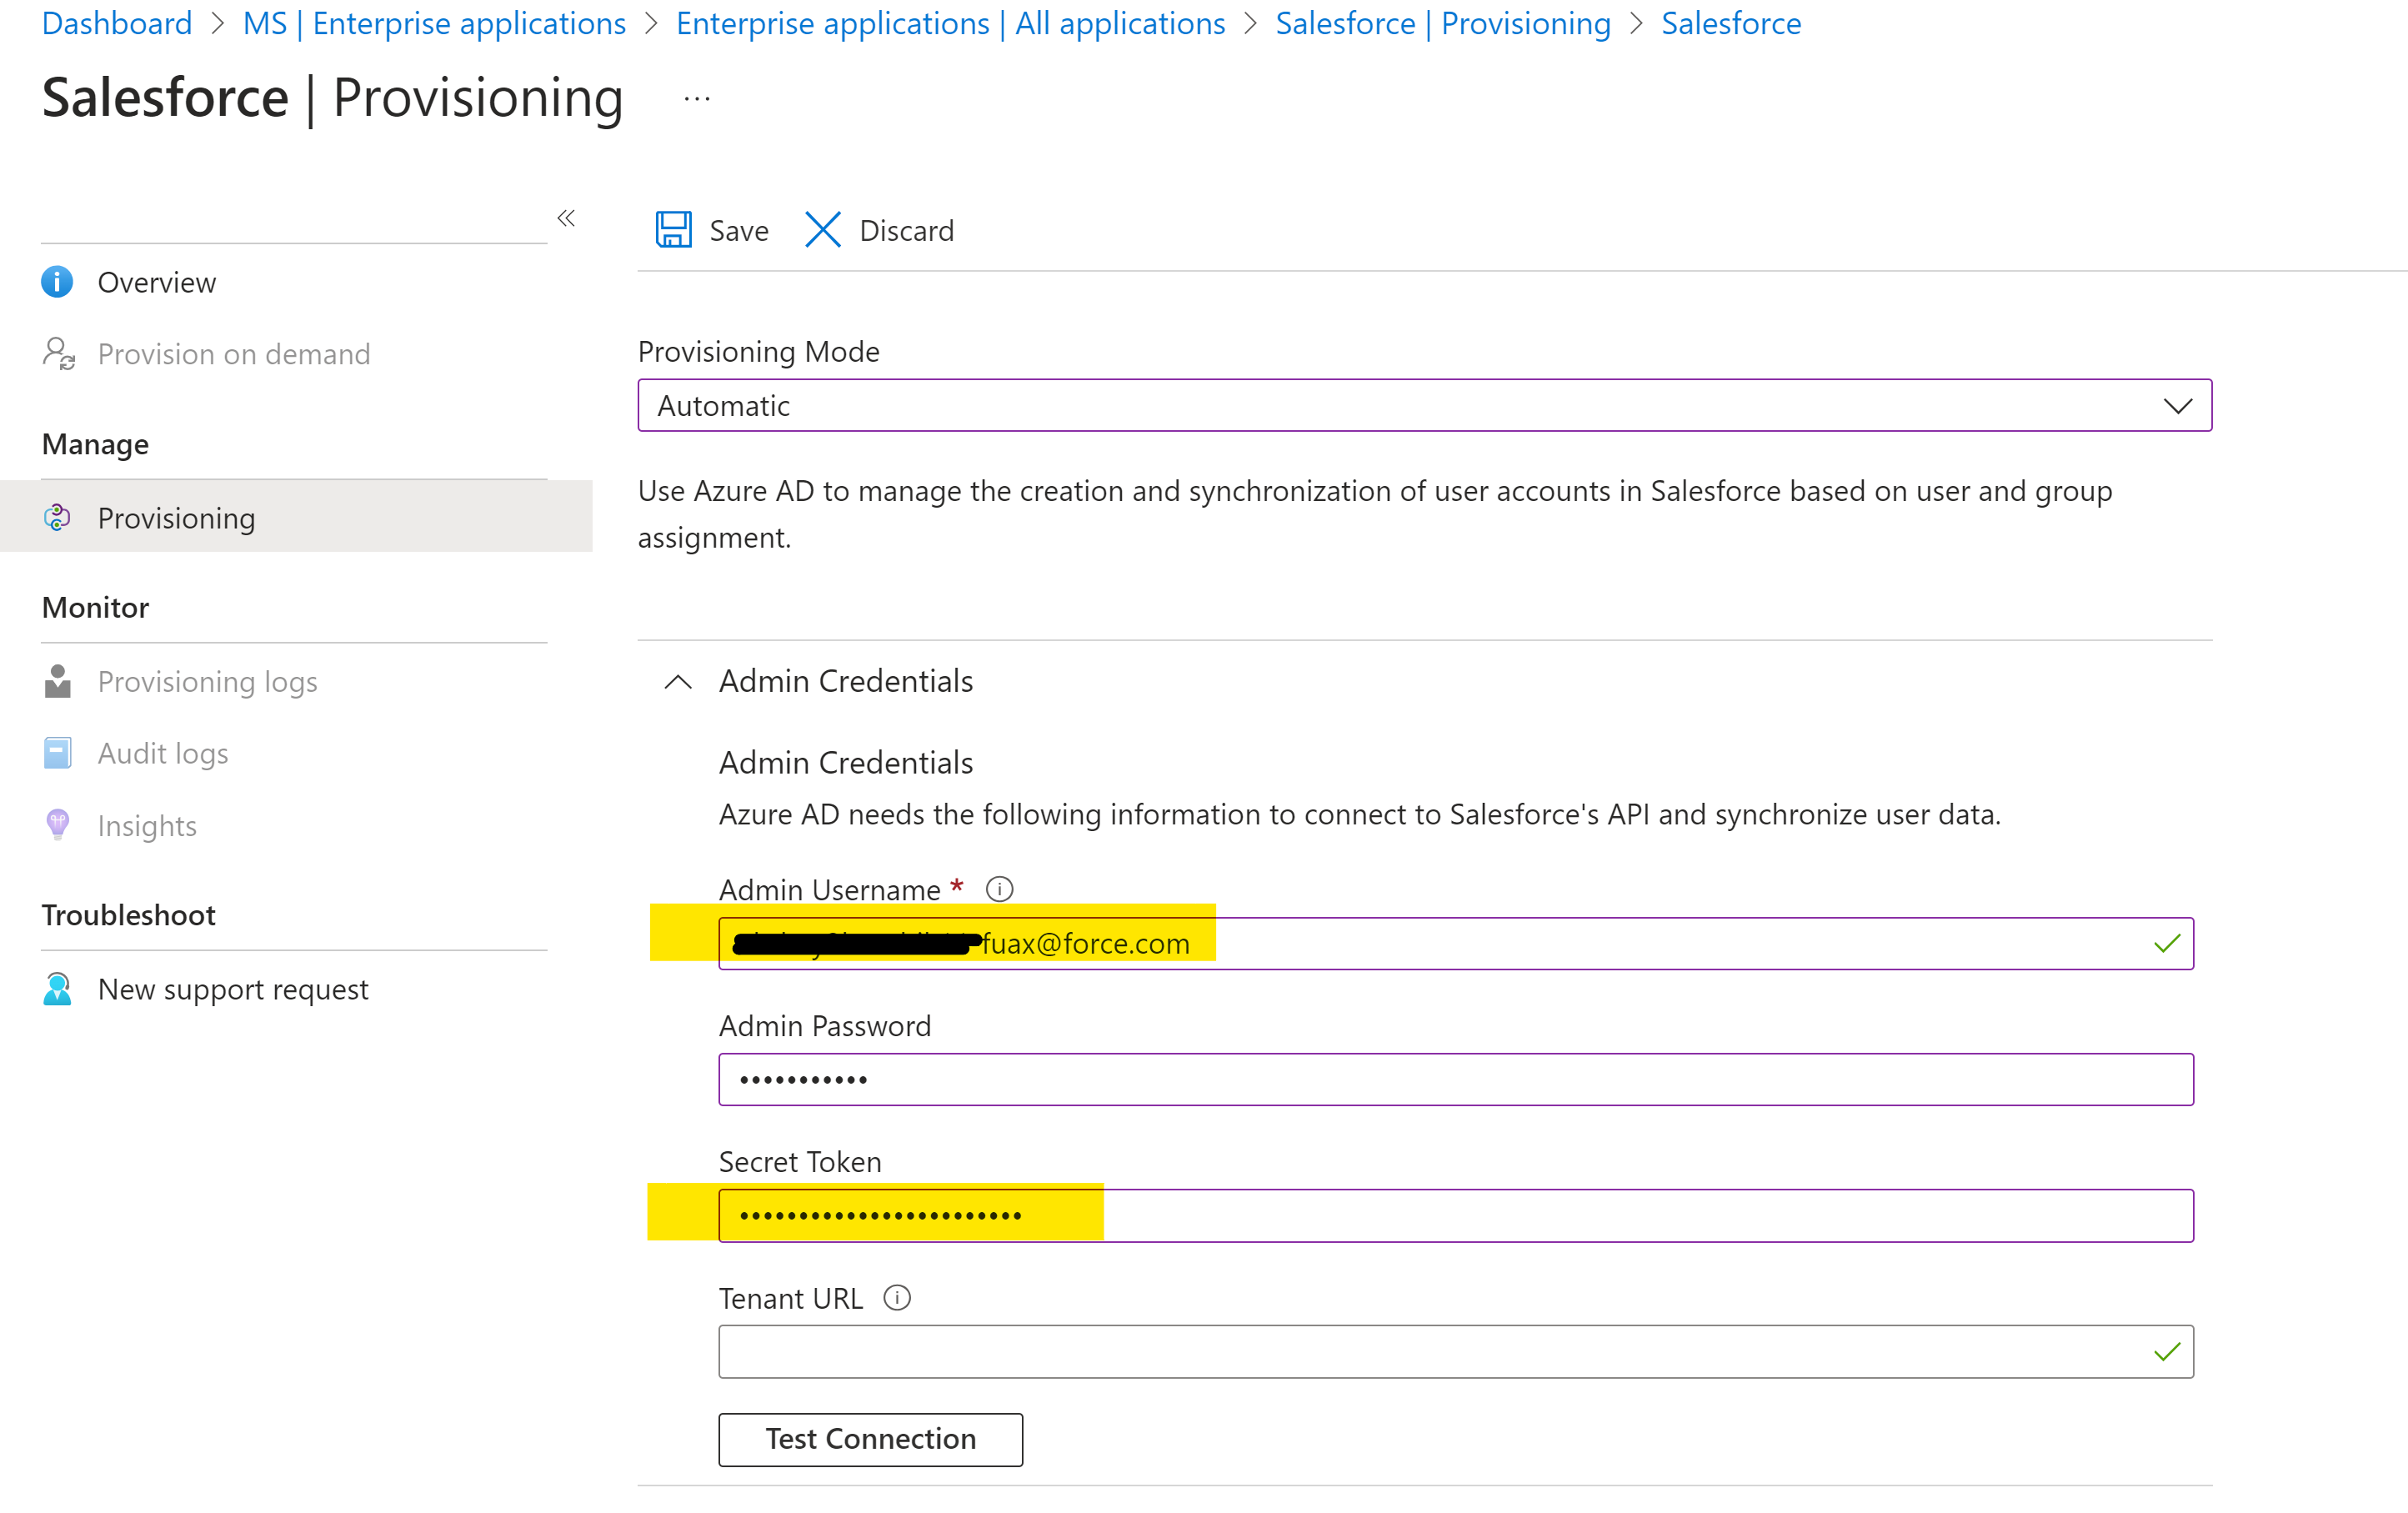This screenshot has width=2408, height=1513.
Task: Click the green checkmark in Tenant URL
Action: tap(2167, 1352)
